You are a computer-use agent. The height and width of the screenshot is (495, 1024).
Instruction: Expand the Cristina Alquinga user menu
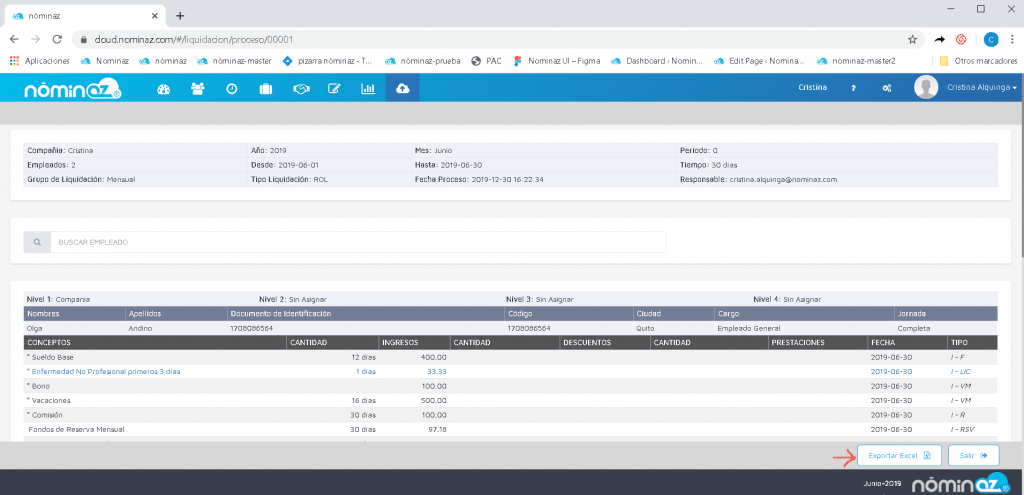[982, 88]
